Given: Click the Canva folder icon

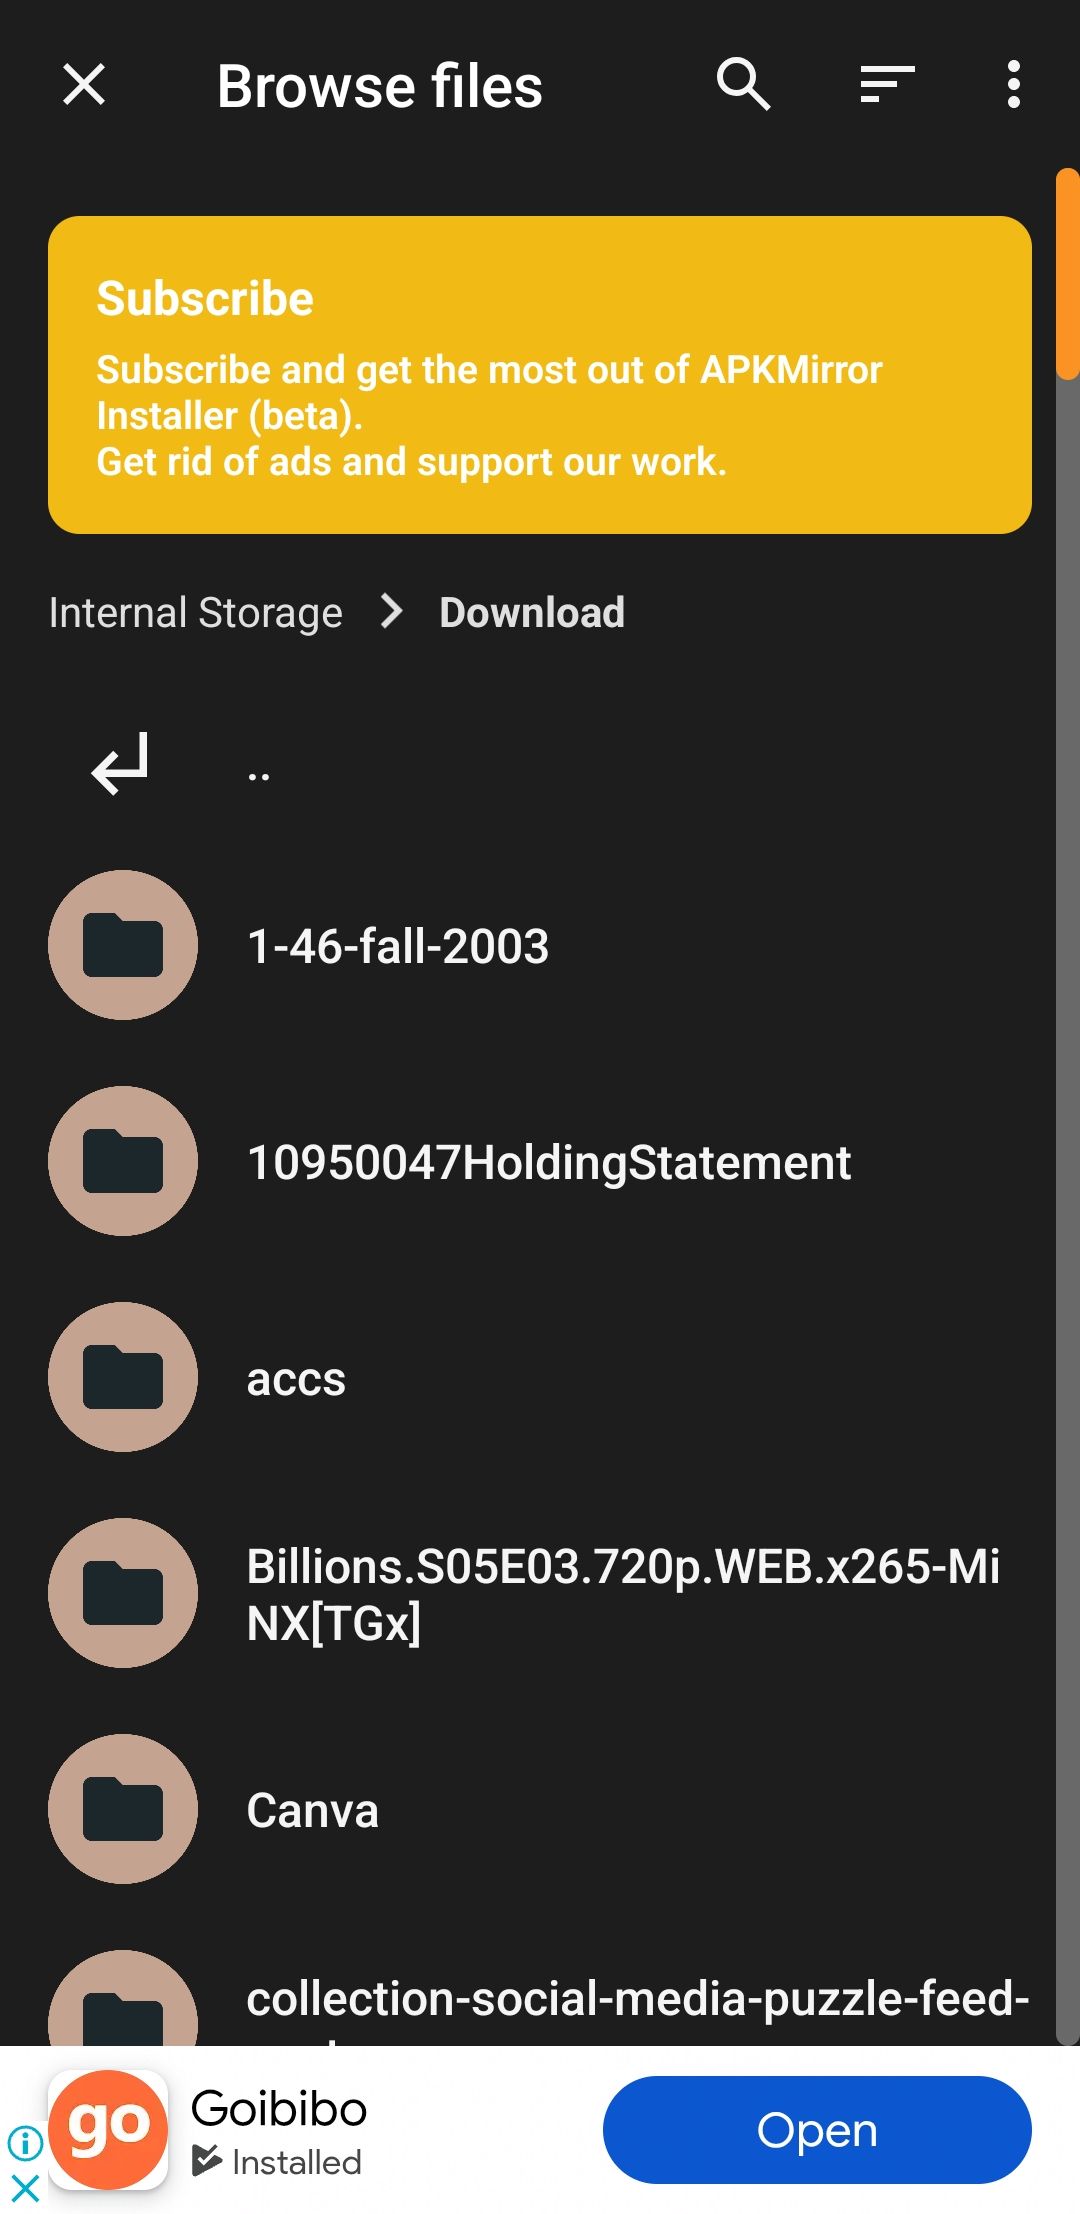Looking at the screenshot, I should pos(123,1809).
